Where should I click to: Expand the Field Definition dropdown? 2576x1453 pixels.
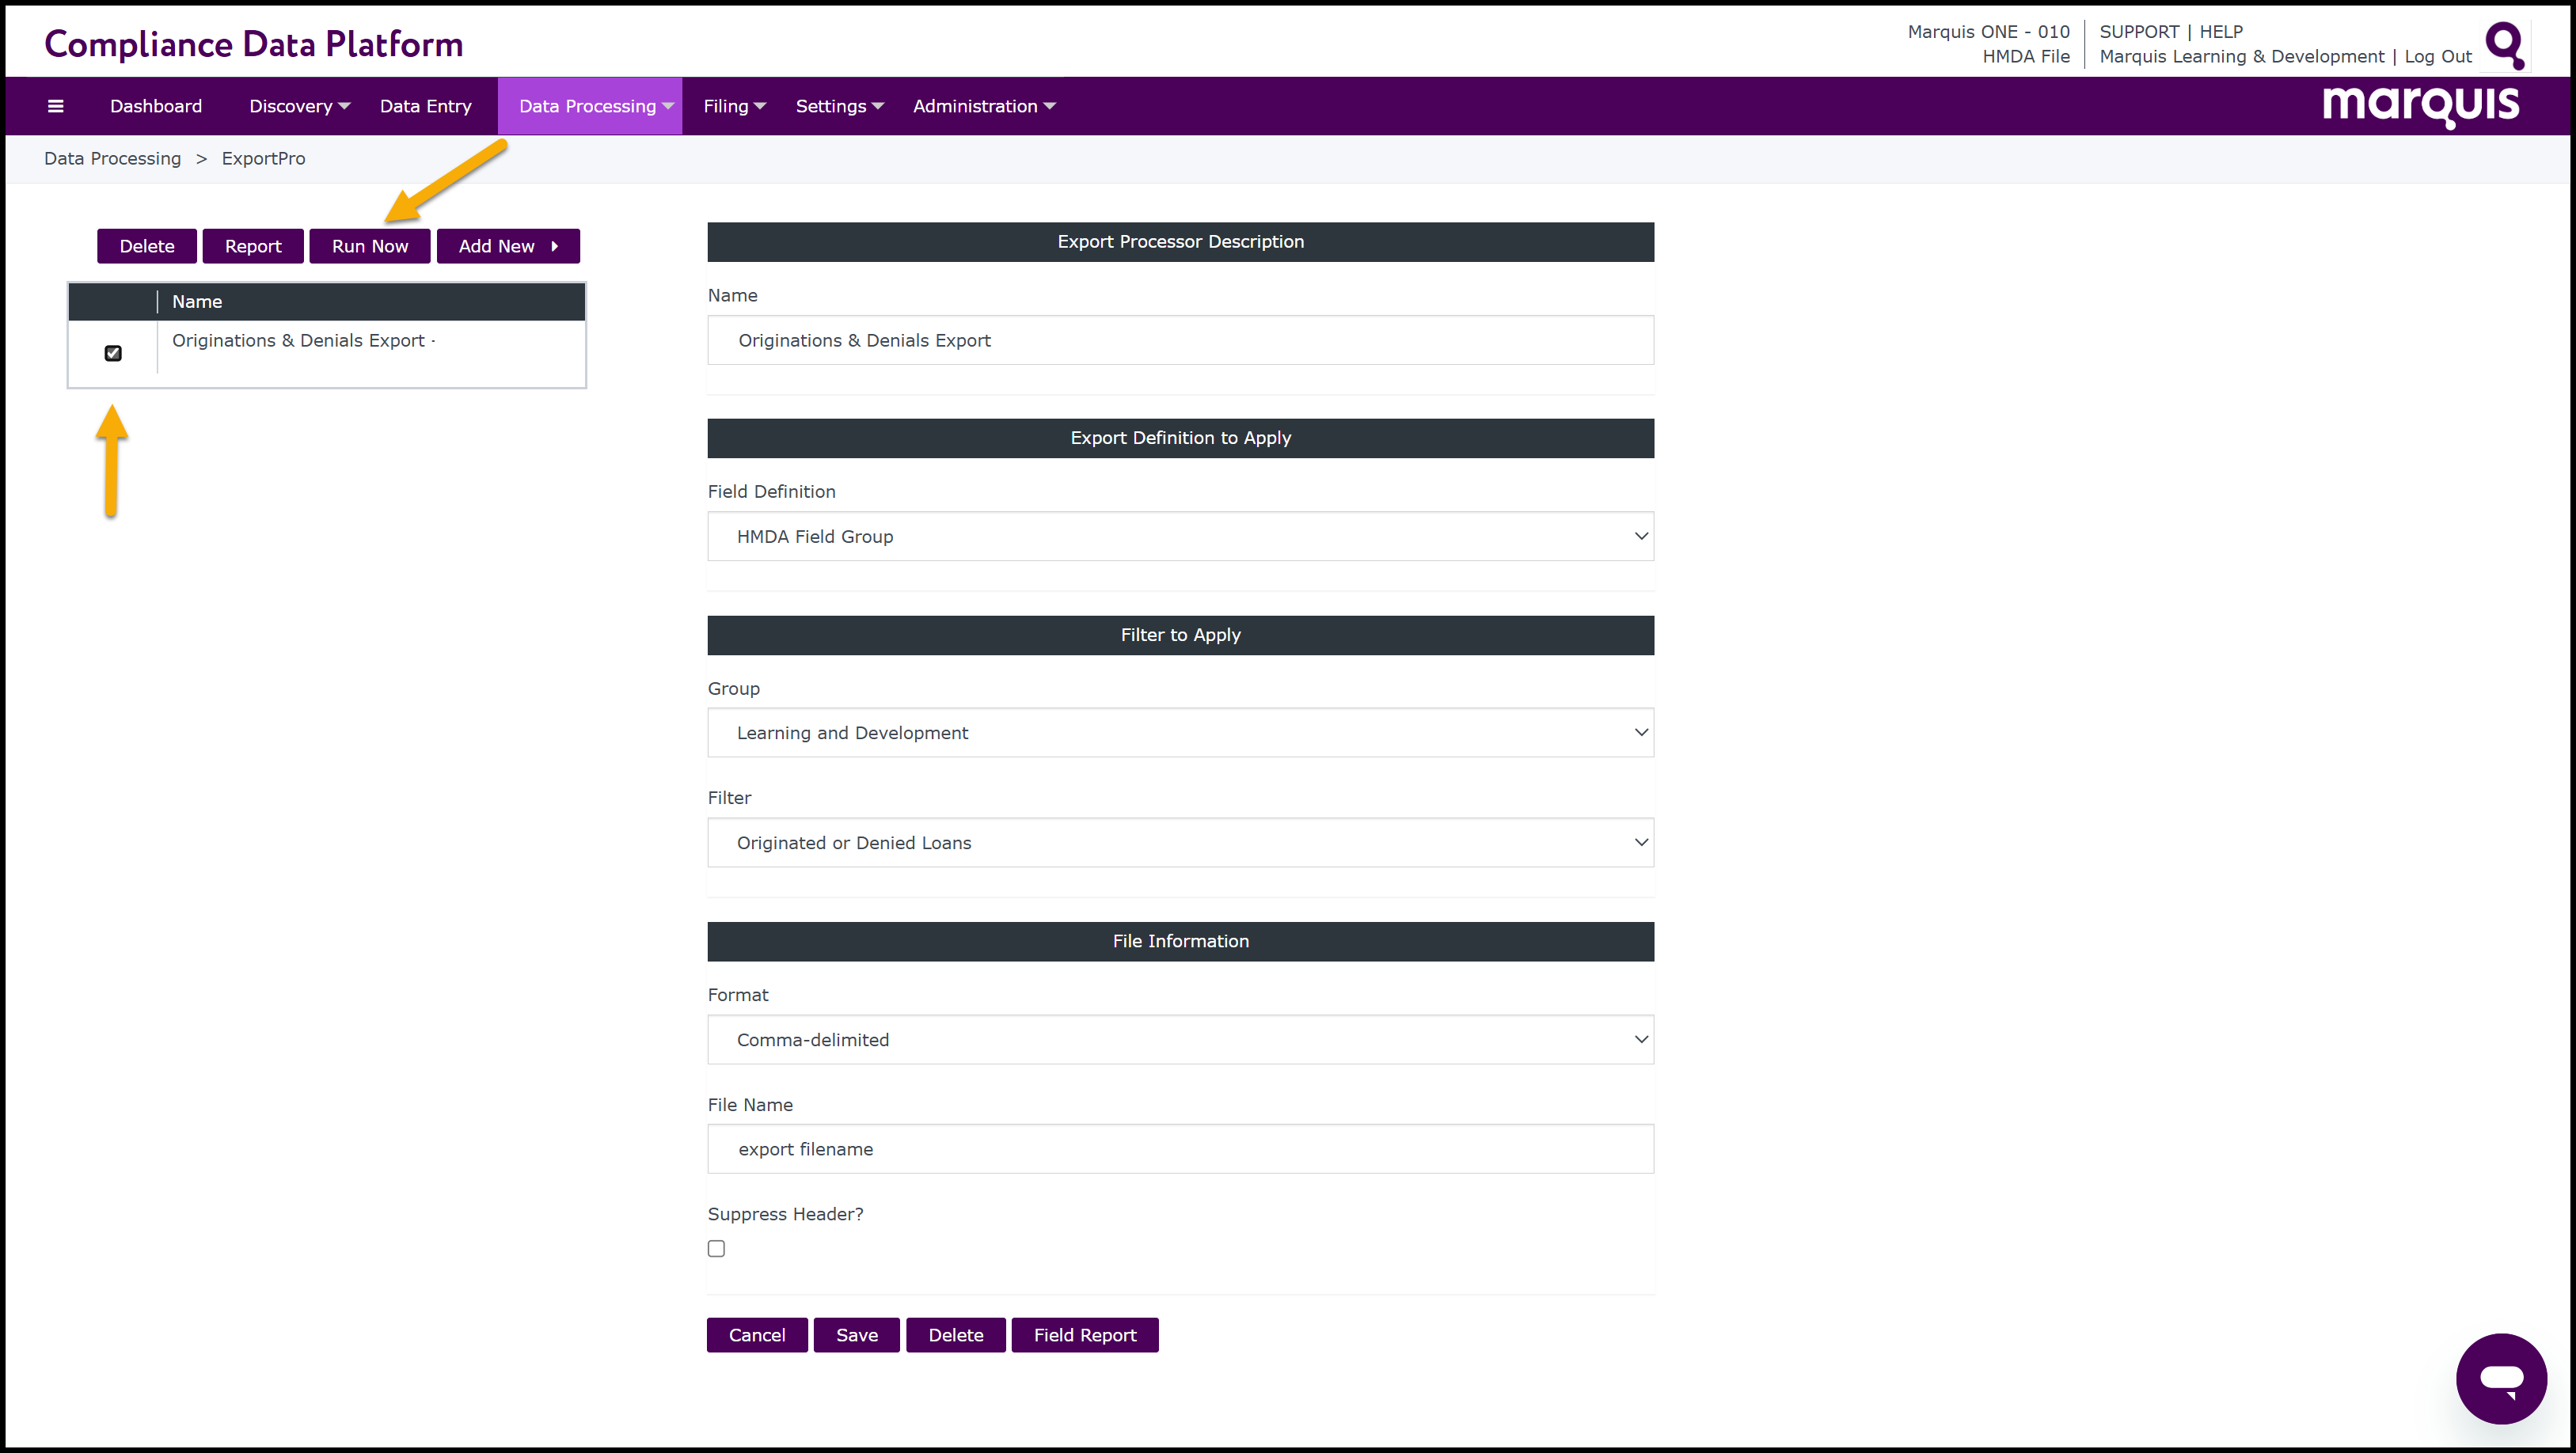1180,536
